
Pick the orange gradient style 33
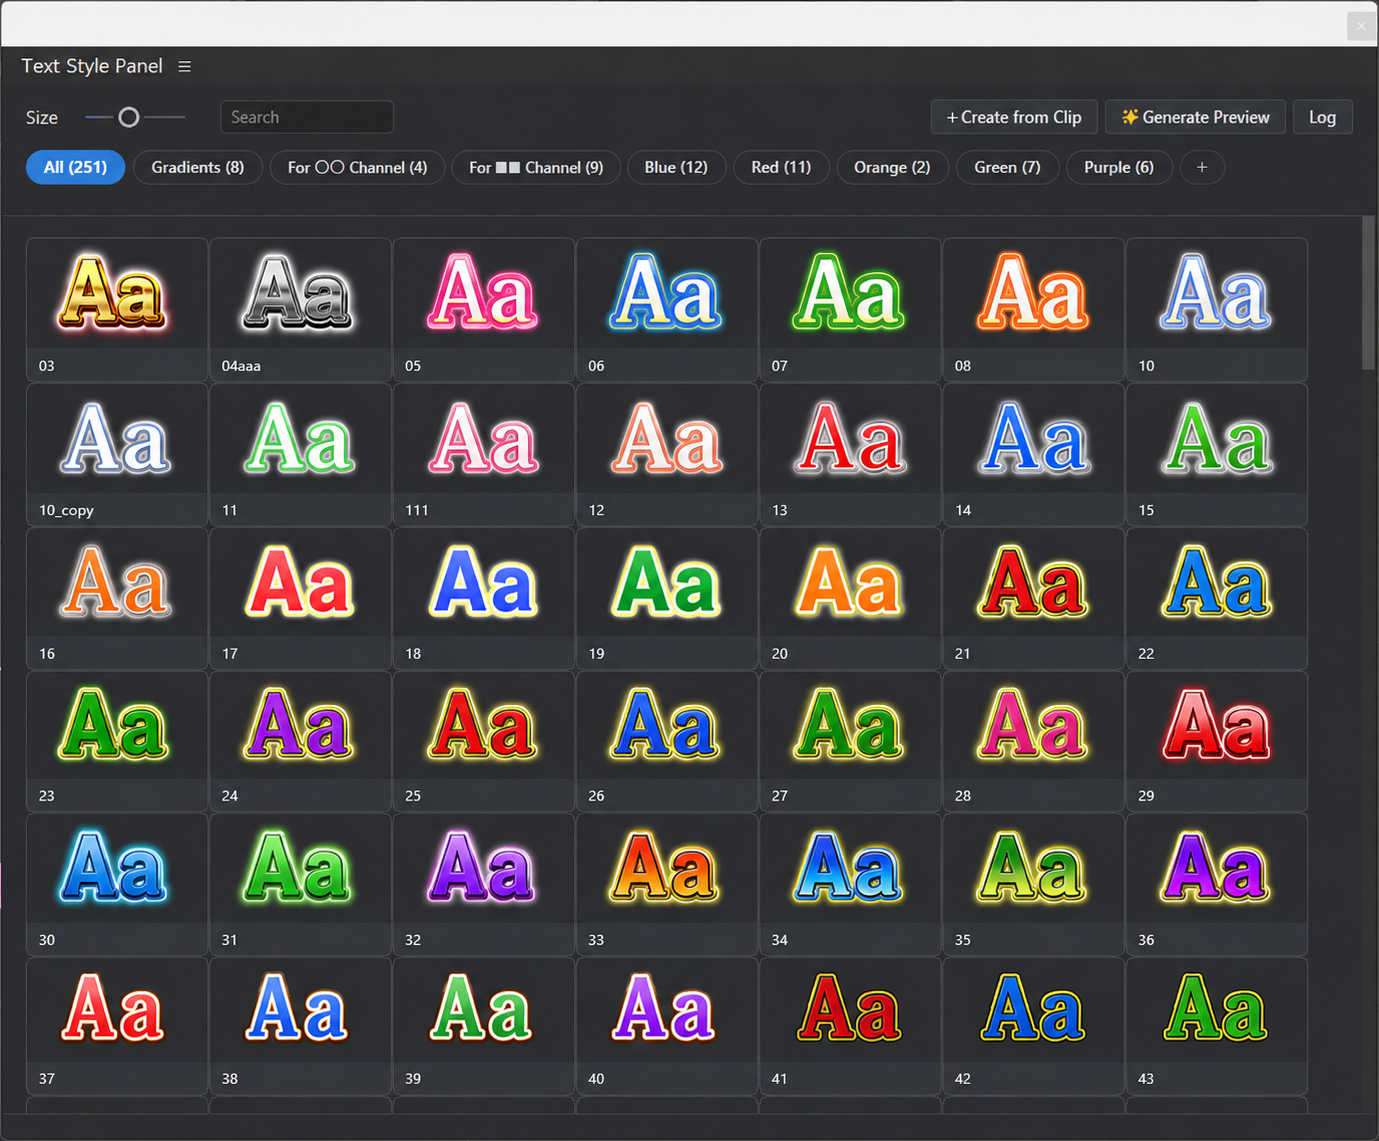(x=667, y=885)
